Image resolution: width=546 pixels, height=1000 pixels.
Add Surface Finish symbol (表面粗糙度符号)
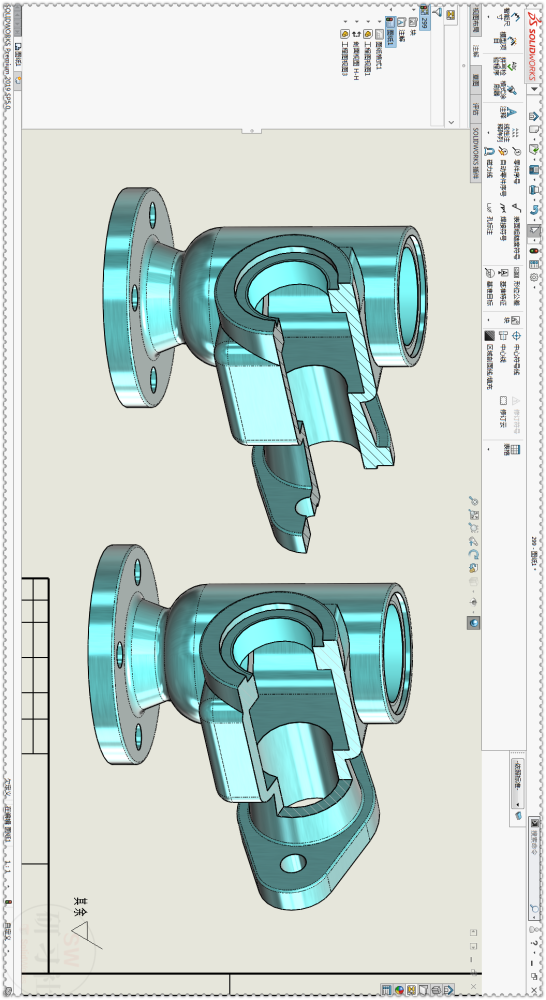(x=517, y=233)
